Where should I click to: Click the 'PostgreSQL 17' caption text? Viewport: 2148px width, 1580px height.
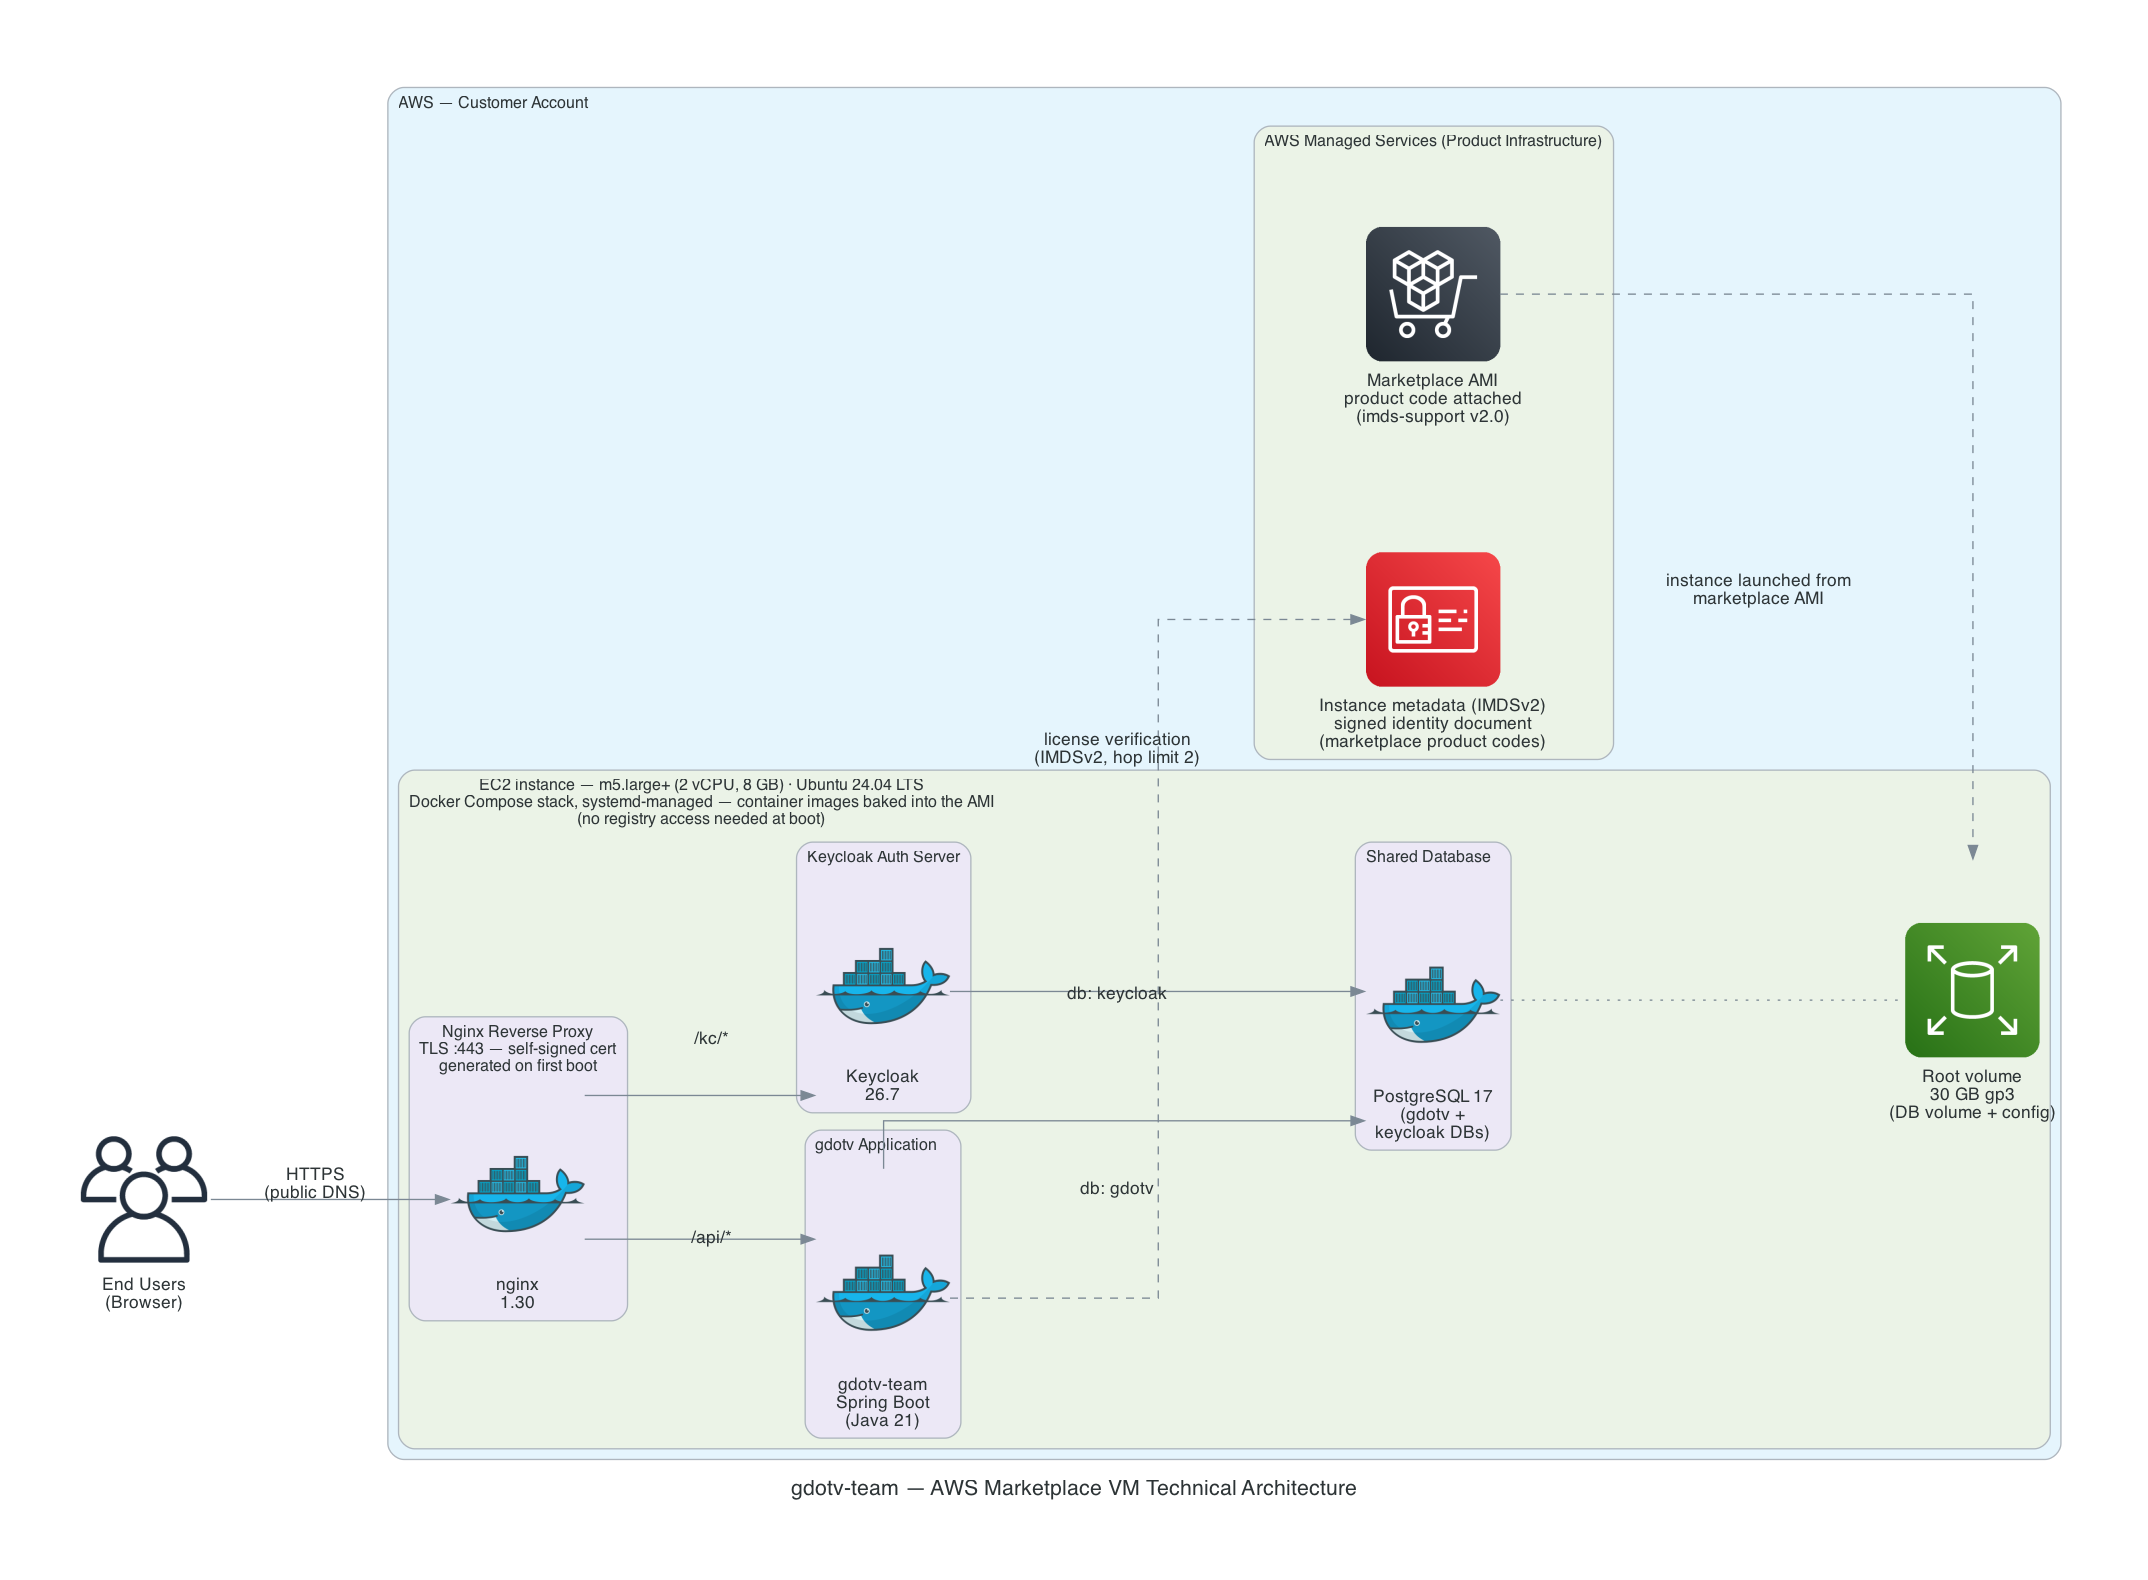tap(1432, 1097)
